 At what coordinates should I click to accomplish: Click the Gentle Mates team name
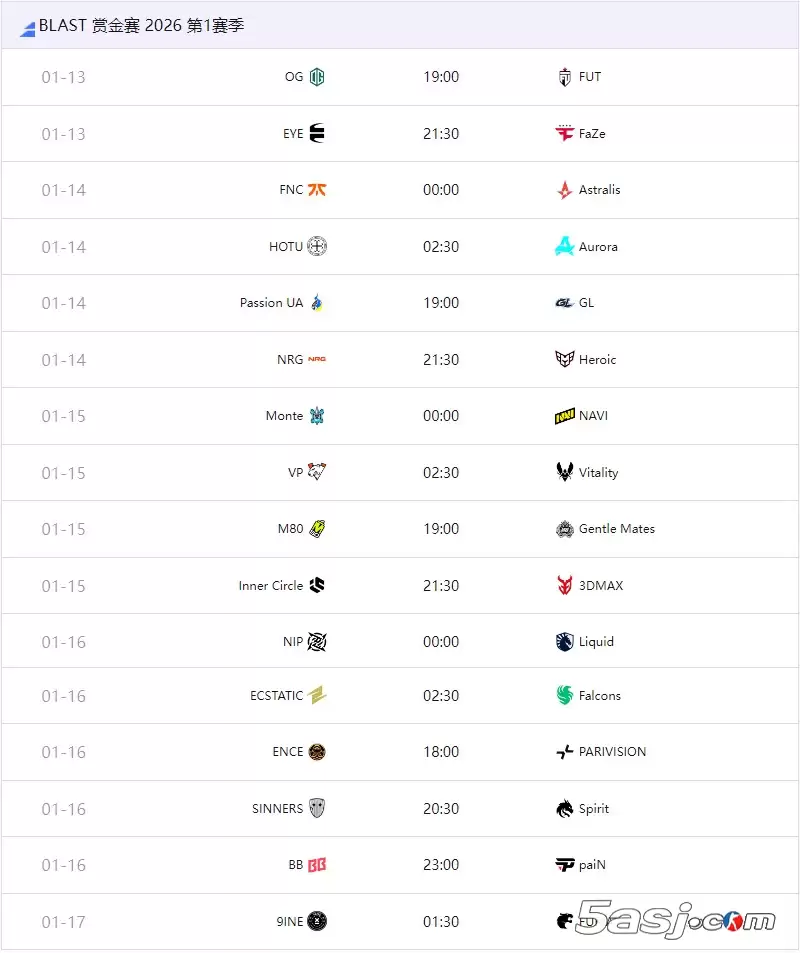[x=617, y=529]
